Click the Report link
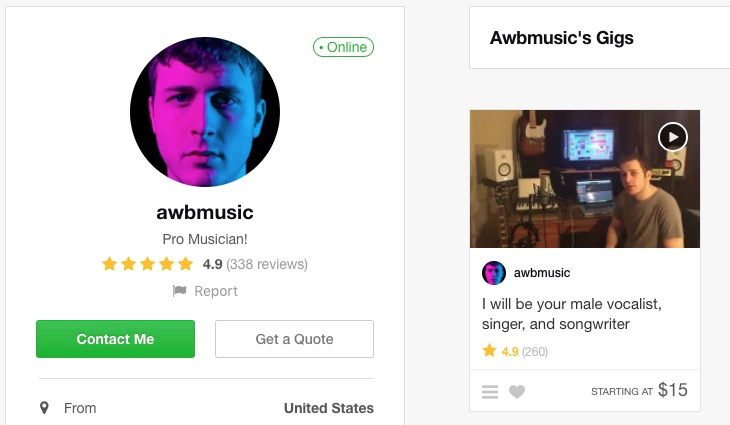The height and width of the screenshot is (425, 730). coord(215,291)
